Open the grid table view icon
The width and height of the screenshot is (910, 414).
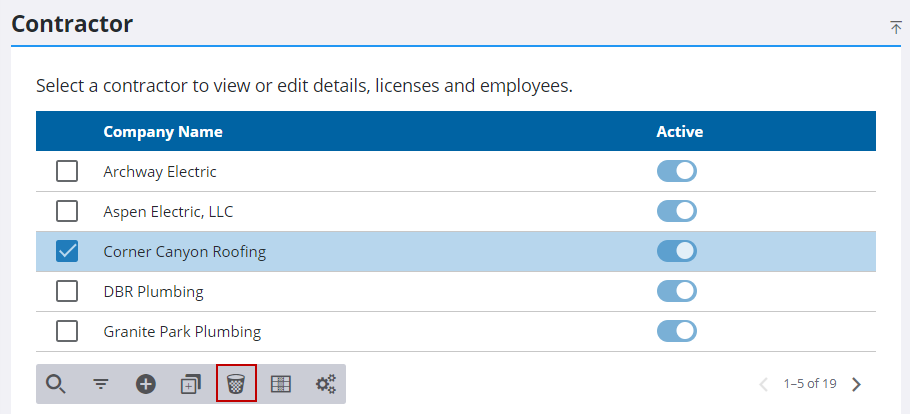click(281, 384)
